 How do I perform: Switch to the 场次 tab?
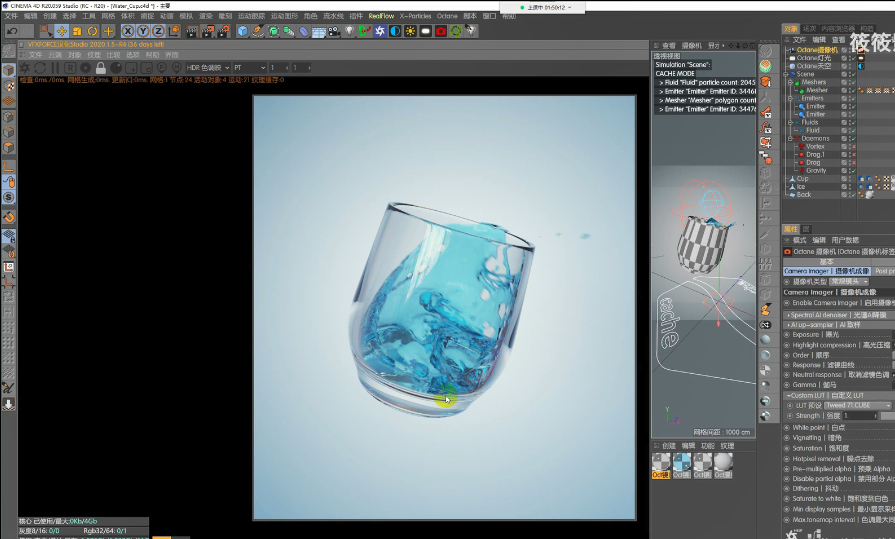tap(809, 29)
